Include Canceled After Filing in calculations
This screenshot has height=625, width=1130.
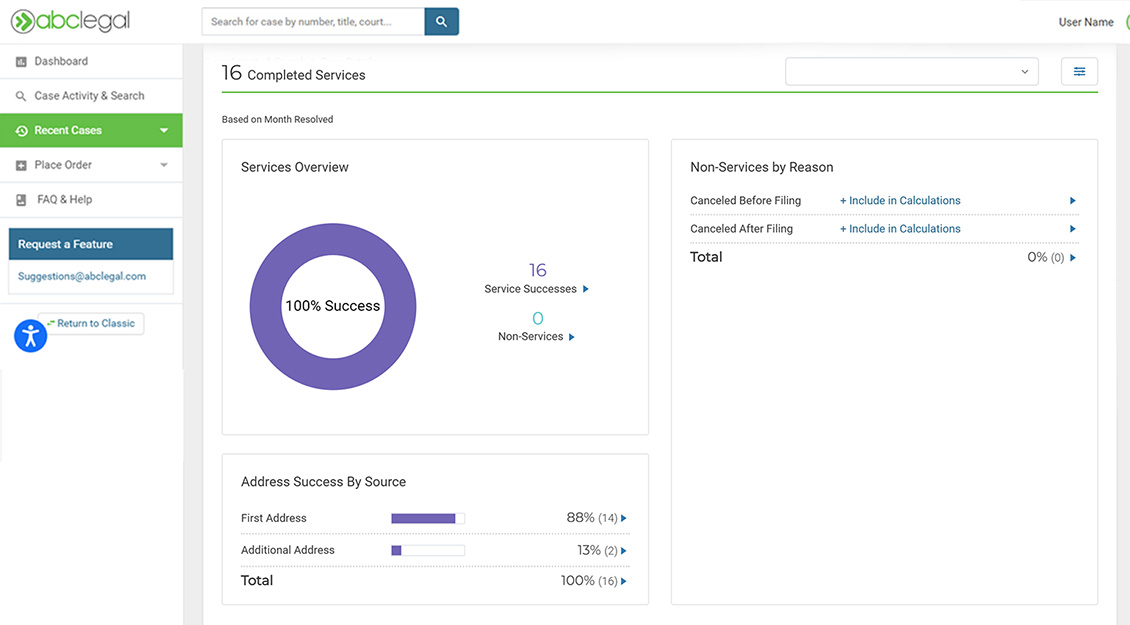click(900, 229)
